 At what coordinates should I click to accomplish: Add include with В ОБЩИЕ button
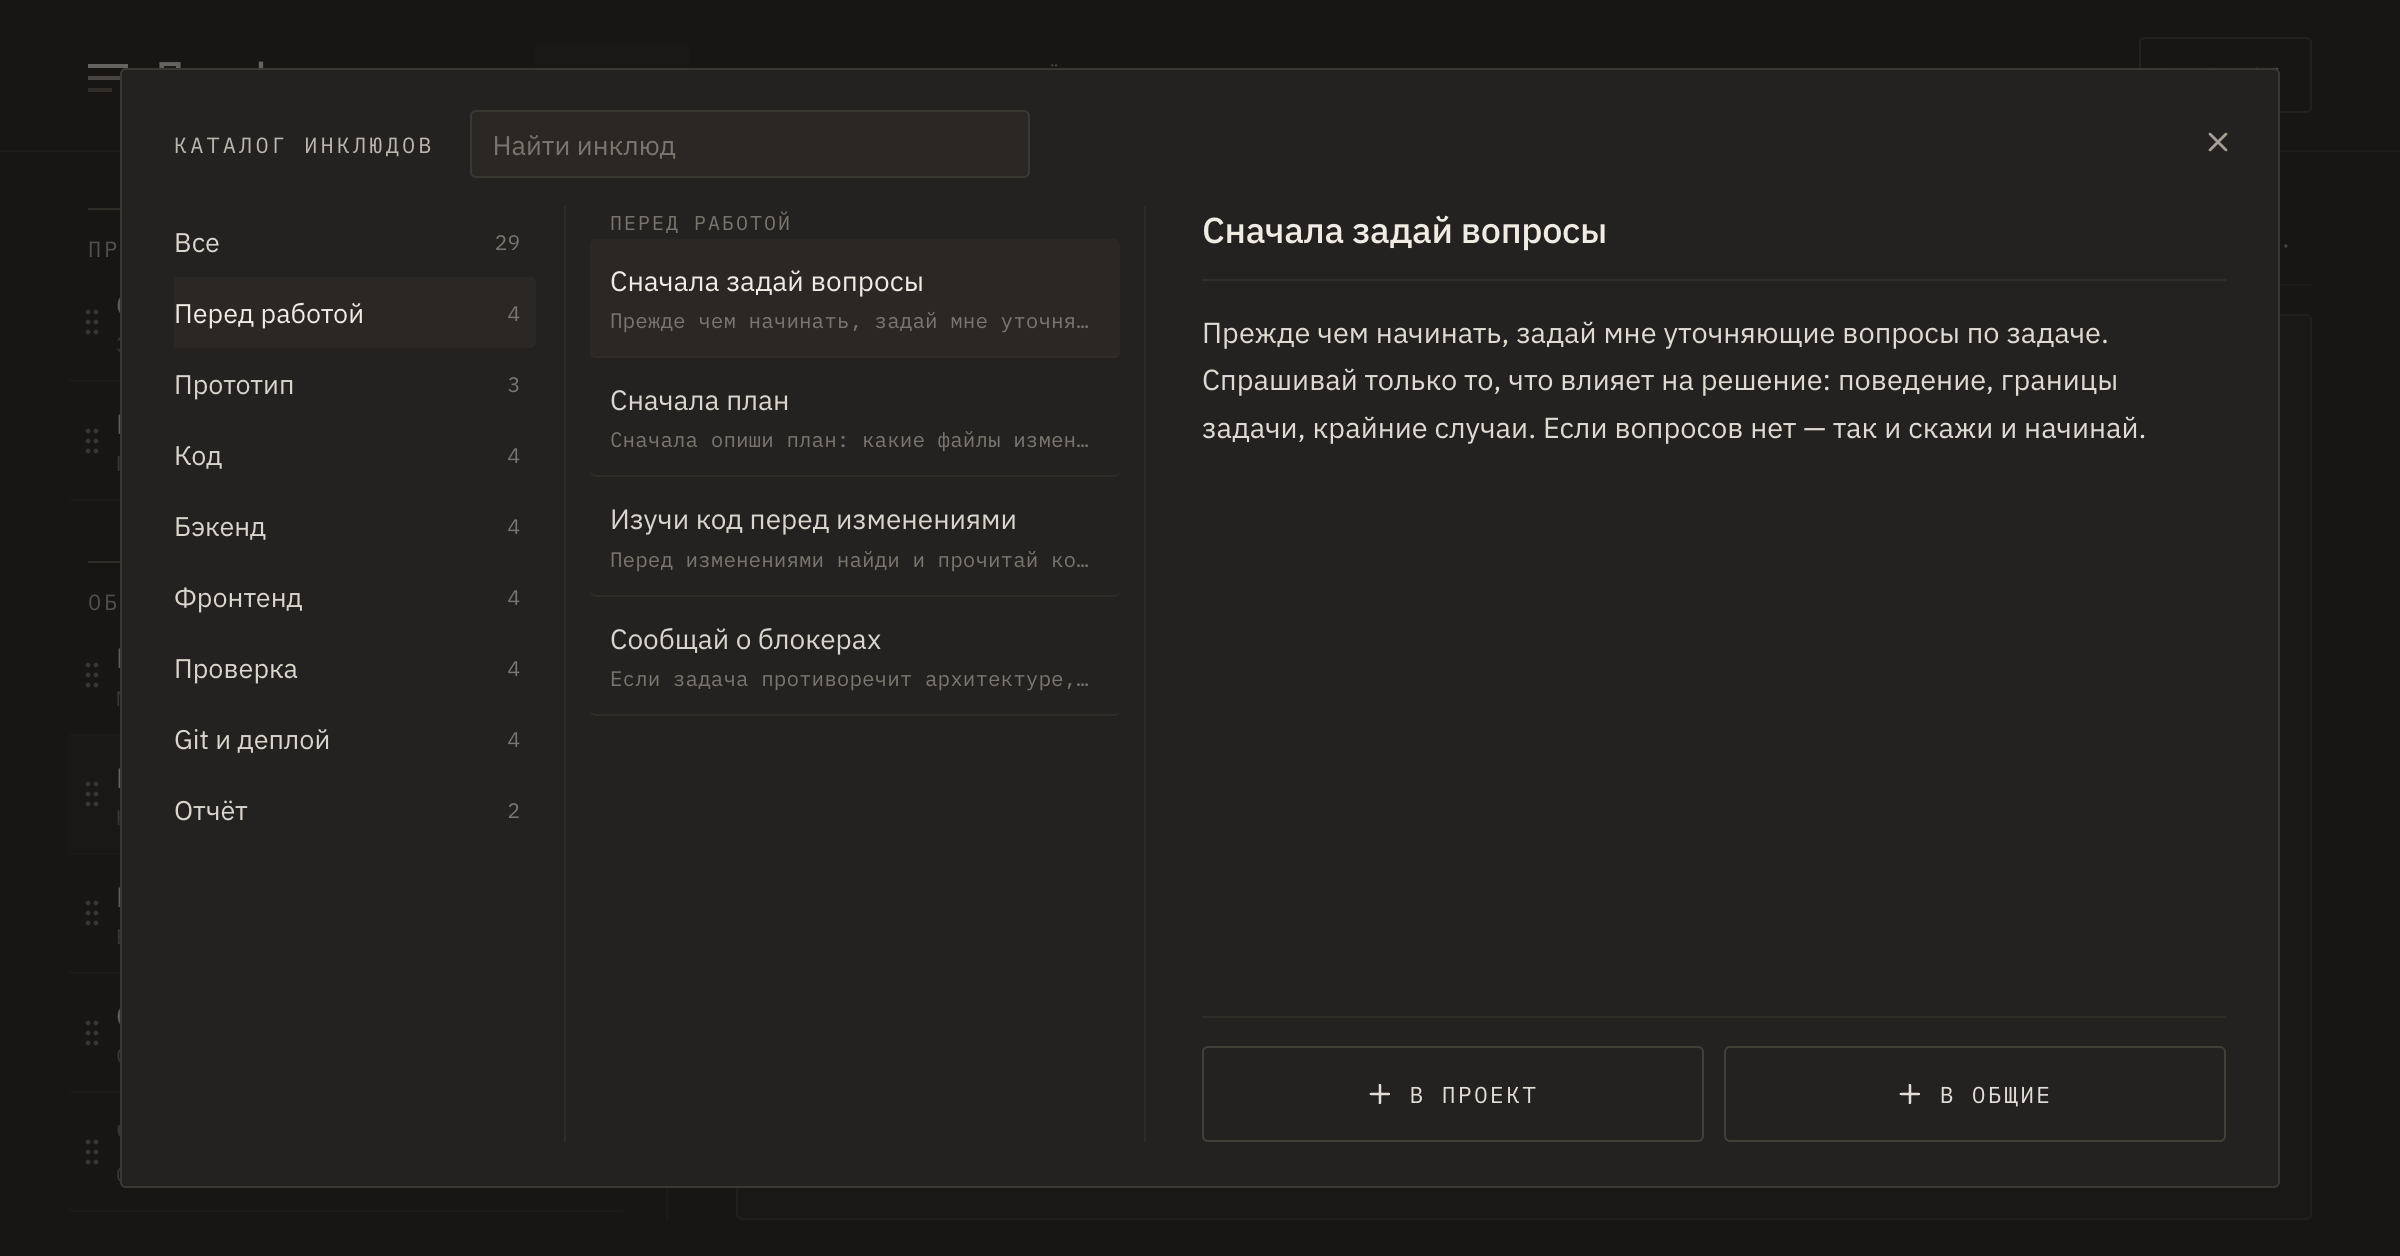click(1974, 1094)
